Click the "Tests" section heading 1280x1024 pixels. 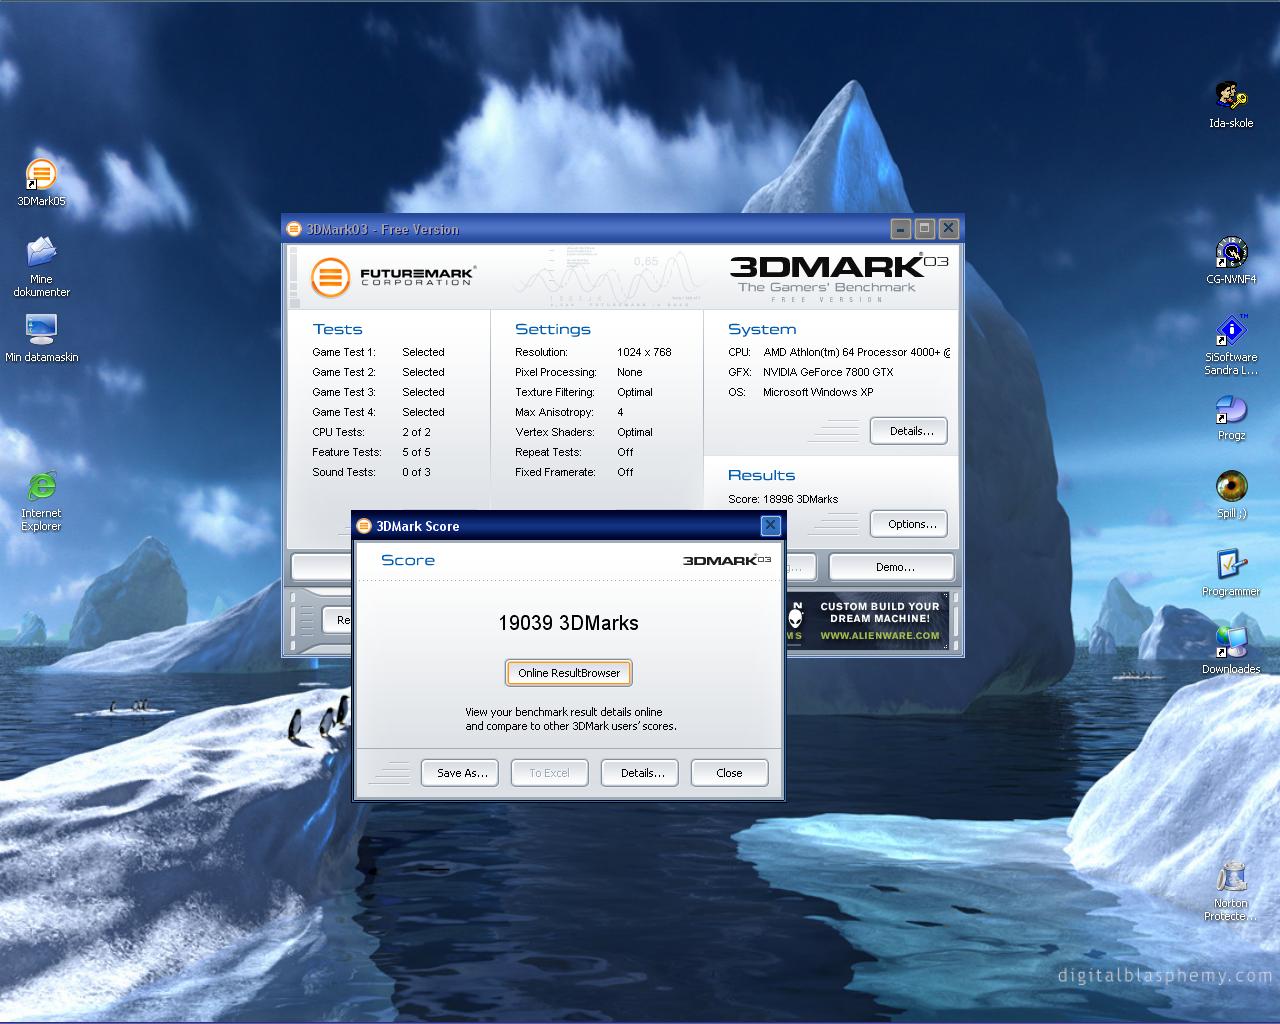pyautogui.click(x=337, y=329)
